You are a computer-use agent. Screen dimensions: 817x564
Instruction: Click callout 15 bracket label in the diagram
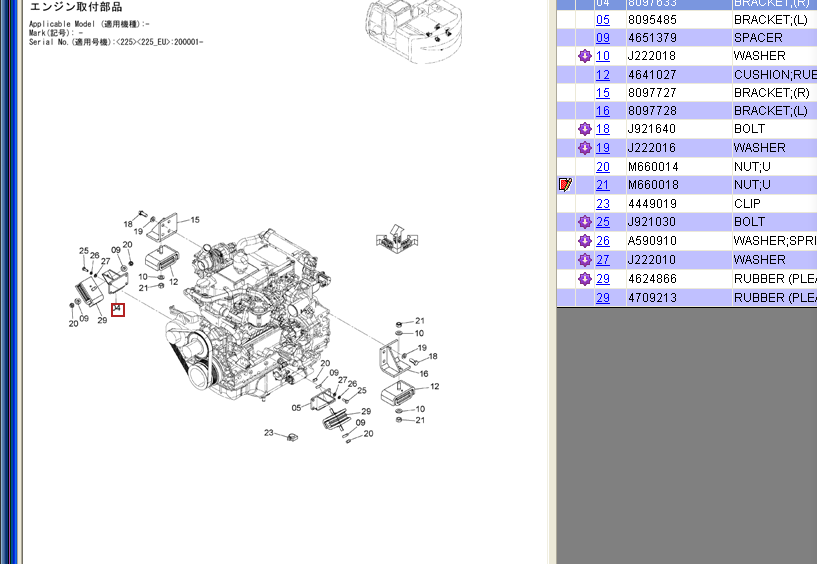coord(195,220)
